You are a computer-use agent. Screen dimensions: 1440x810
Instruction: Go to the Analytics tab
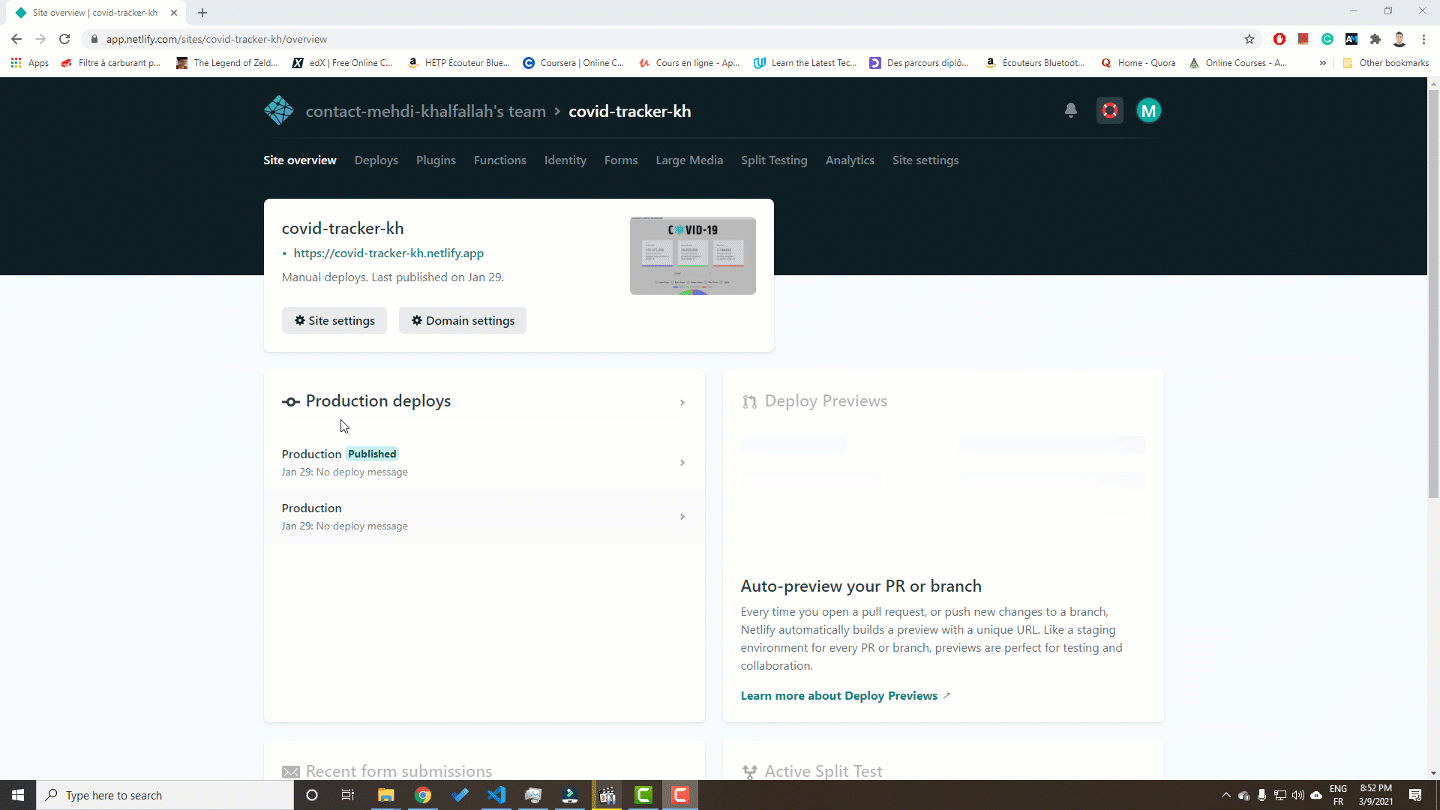pos(850,160)
